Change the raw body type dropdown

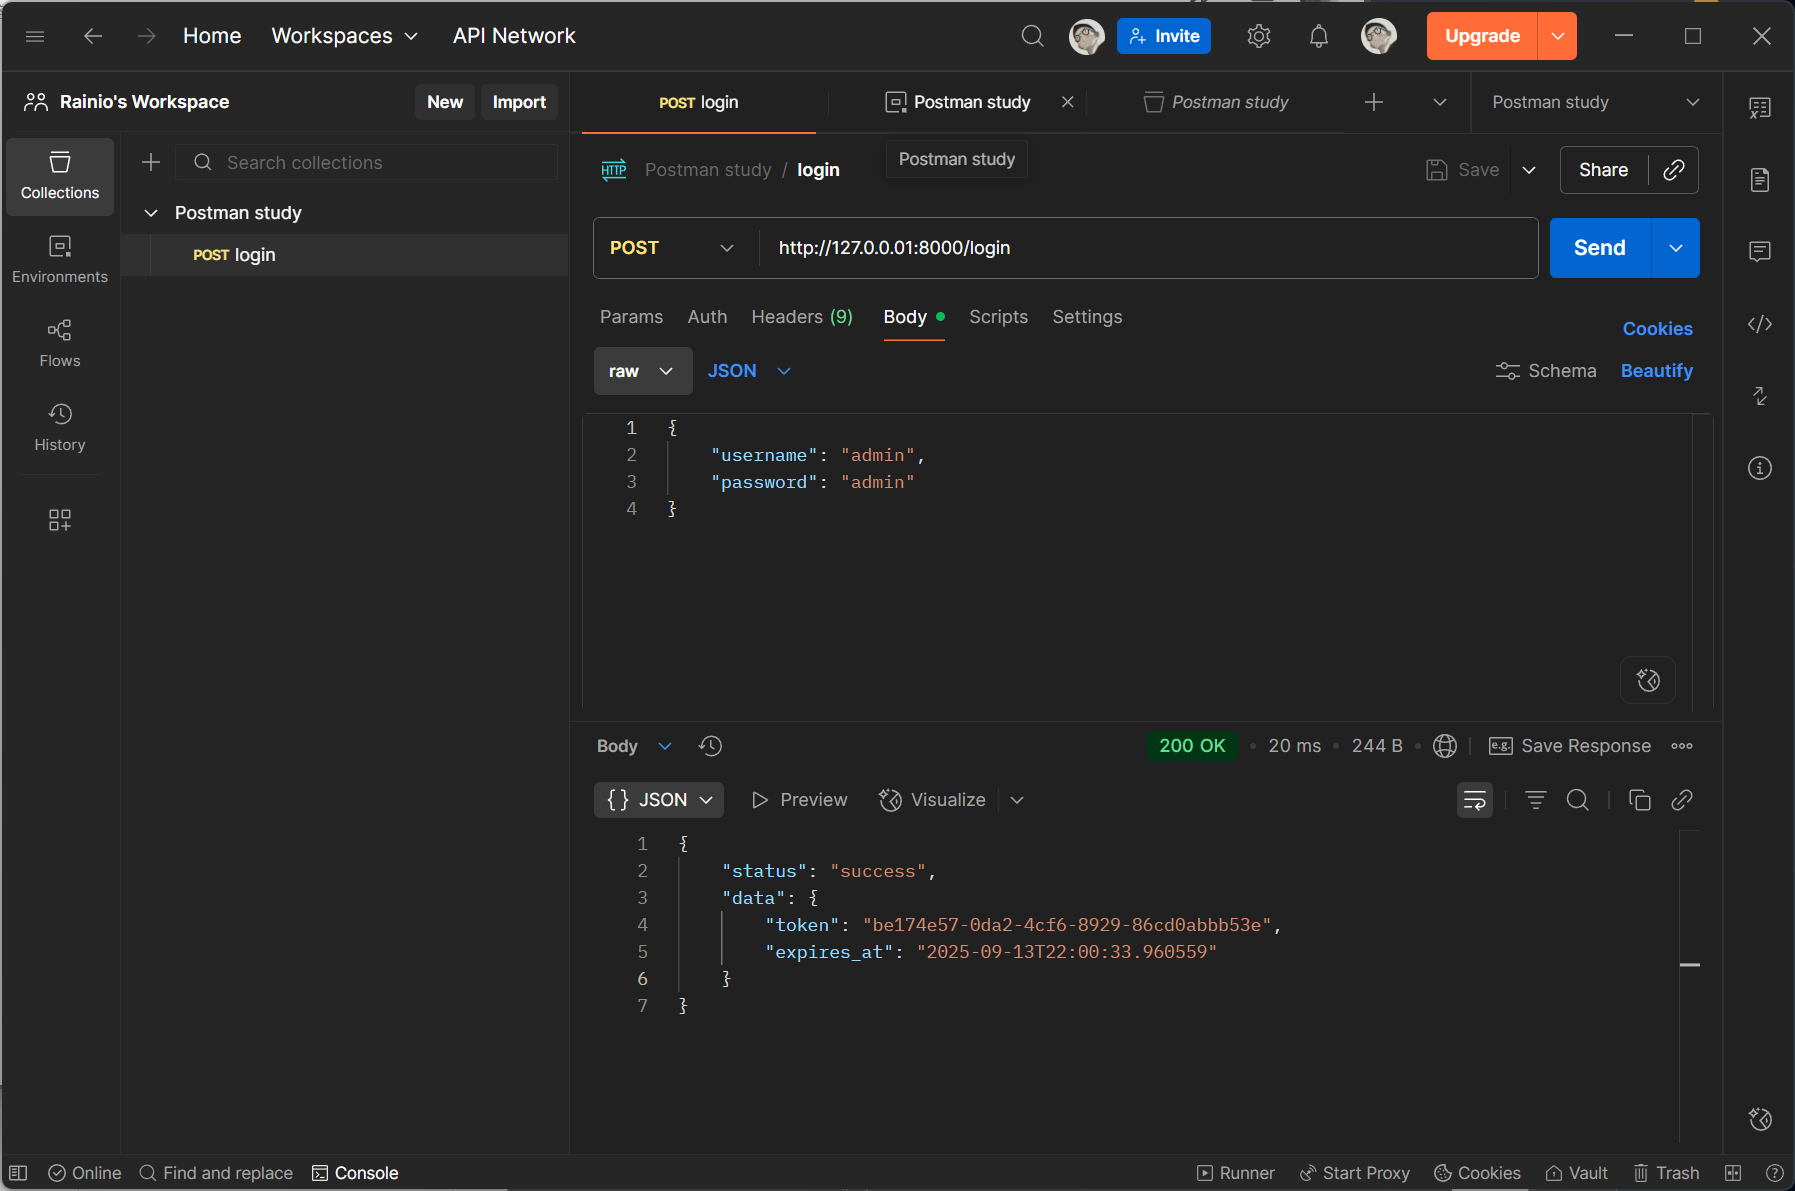coord(643,371)
